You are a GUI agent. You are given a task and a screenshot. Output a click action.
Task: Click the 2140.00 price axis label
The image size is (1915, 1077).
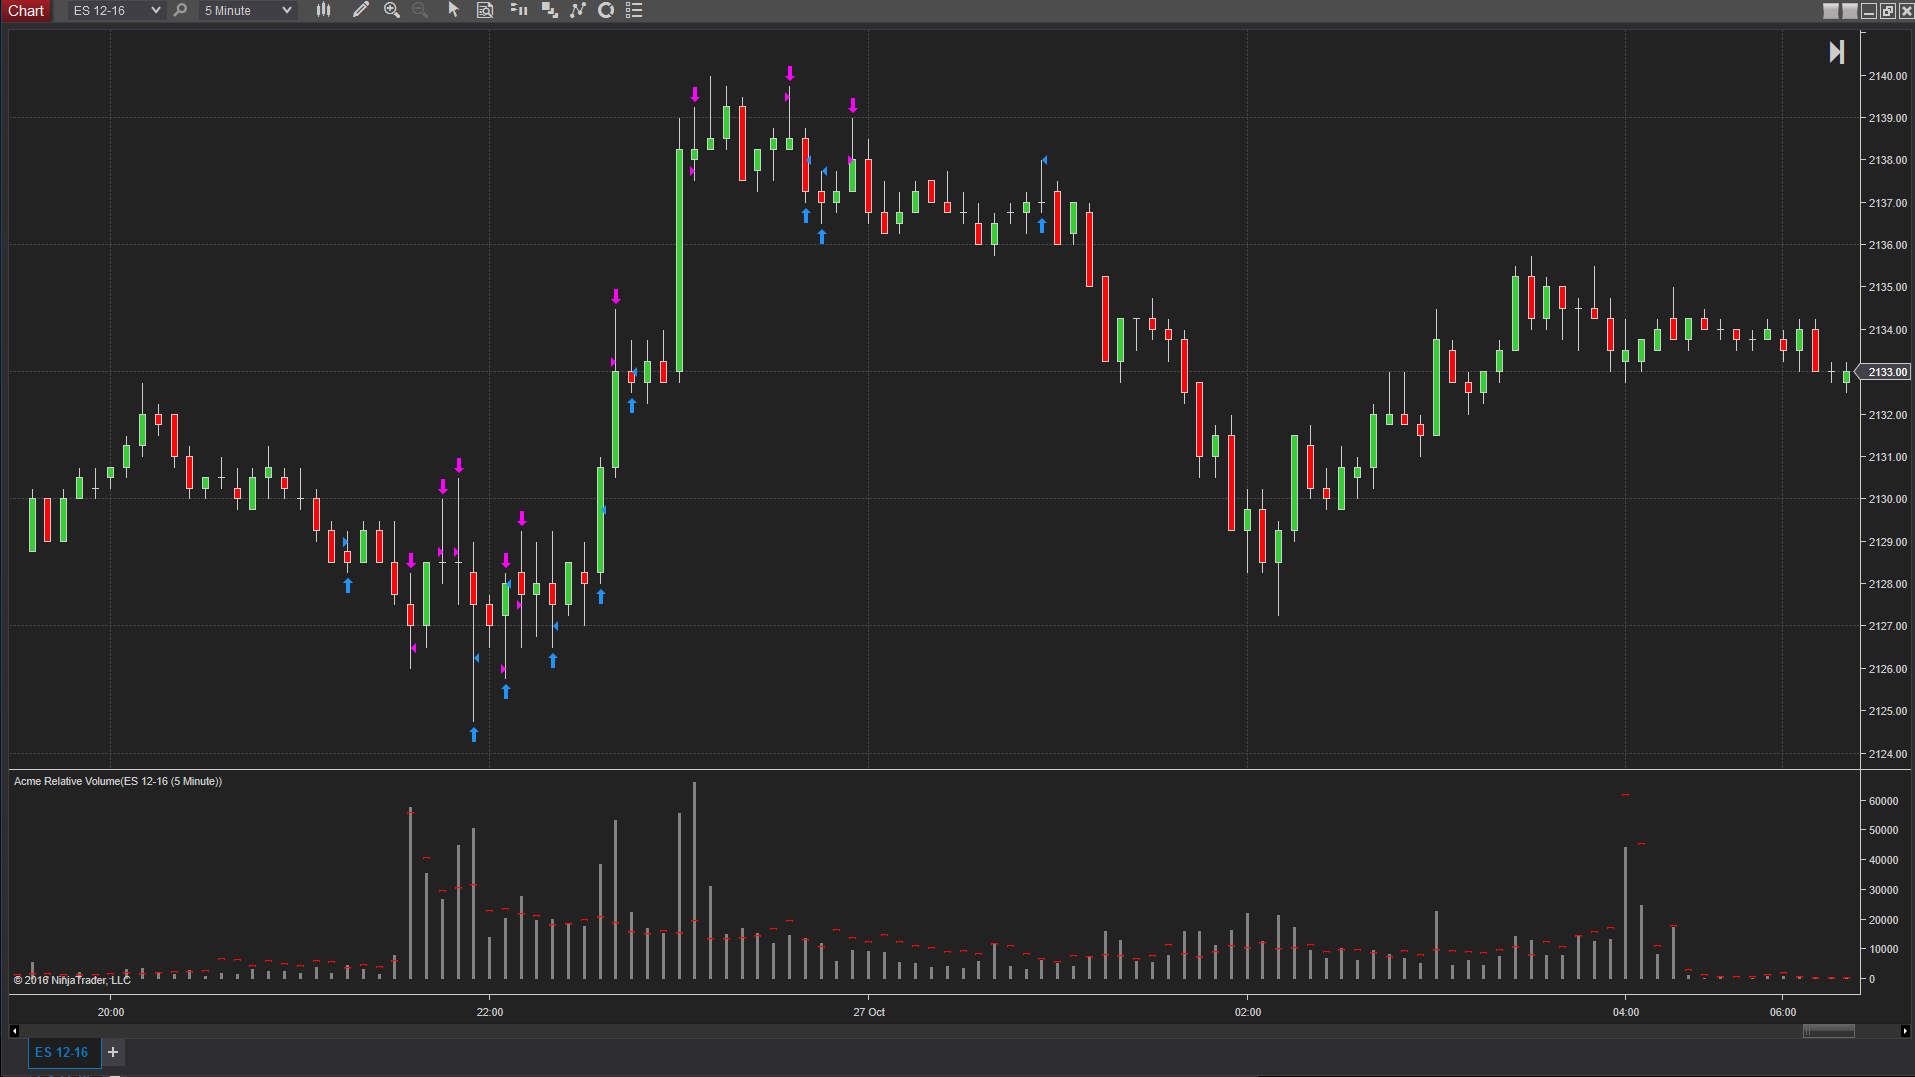(x=1888, y=76)
